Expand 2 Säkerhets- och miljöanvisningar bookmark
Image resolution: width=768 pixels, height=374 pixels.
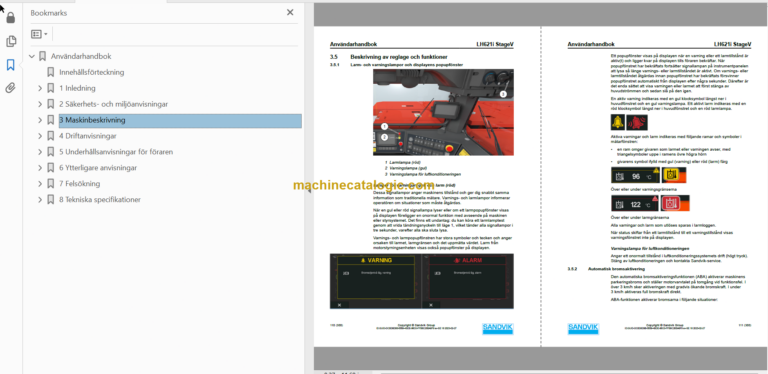pos(40,104)
